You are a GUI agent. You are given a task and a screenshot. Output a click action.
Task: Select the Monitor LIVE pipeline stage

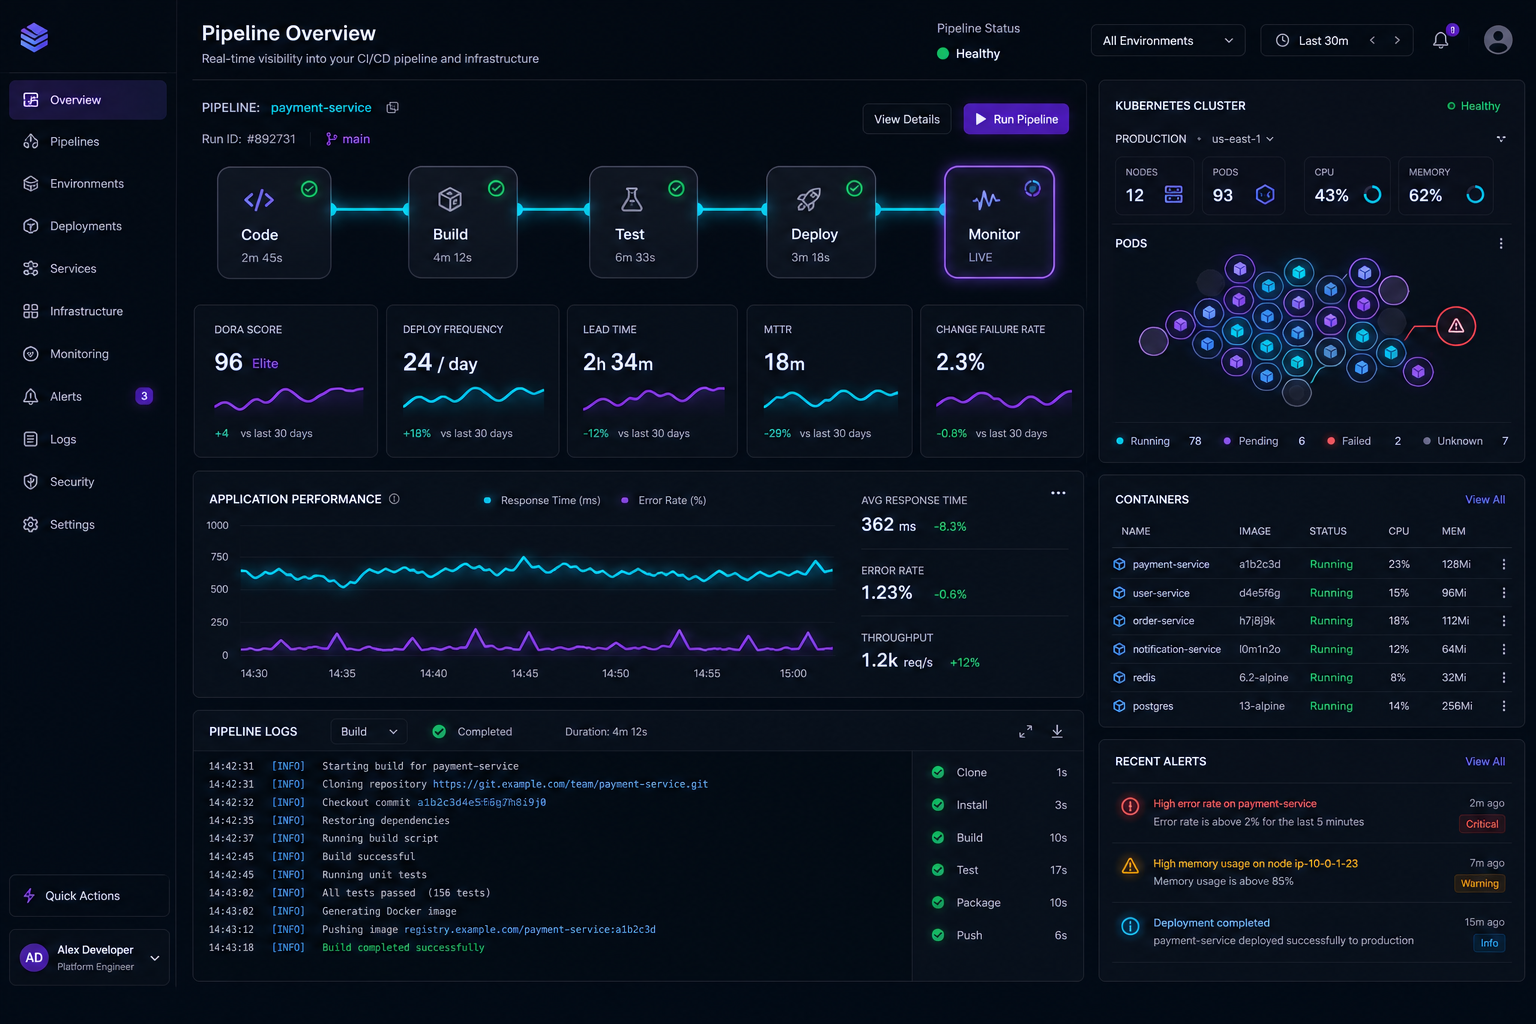[999, 222]
